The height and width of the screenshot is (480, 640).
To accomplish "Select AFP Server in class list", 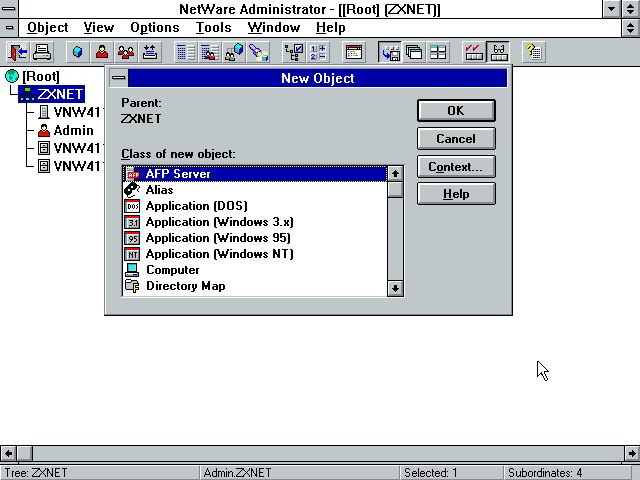I will point(255,174).
